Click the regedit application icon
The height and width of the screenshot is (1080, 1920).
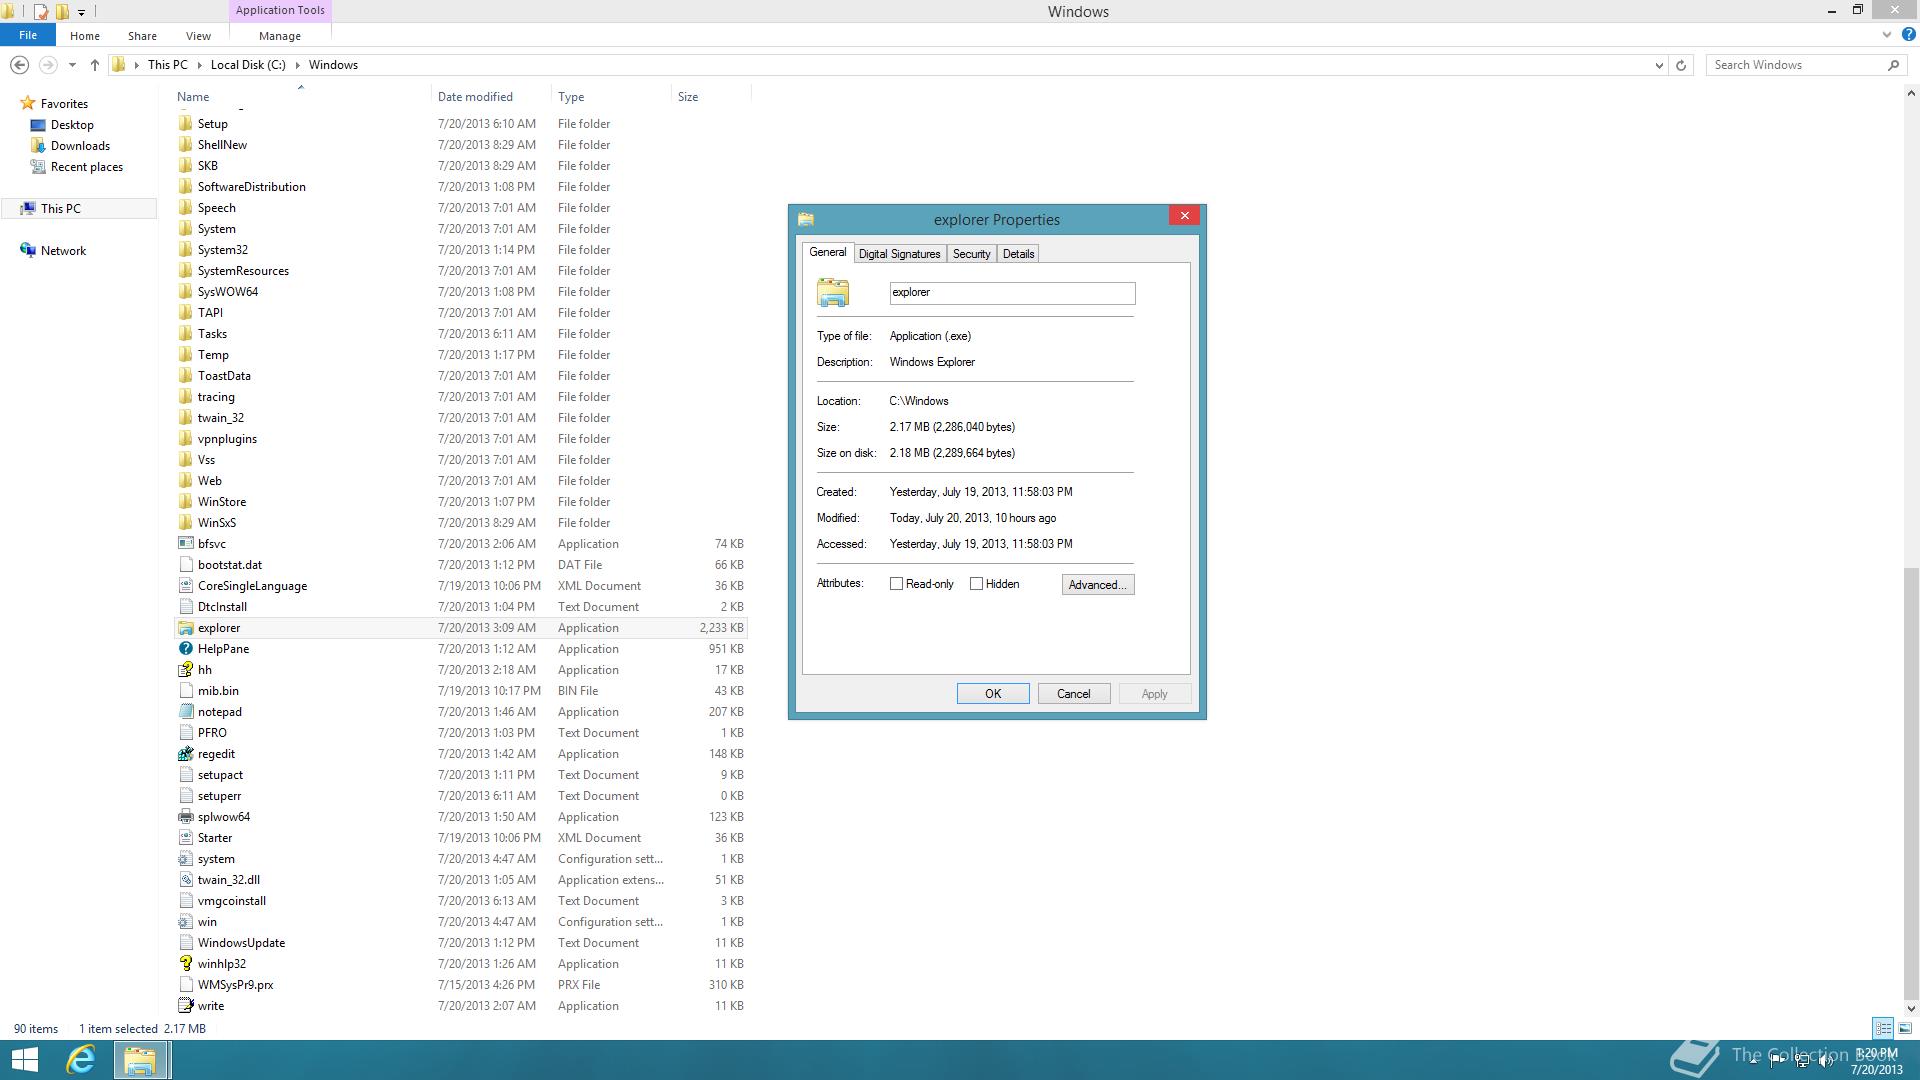click(185, 754)
